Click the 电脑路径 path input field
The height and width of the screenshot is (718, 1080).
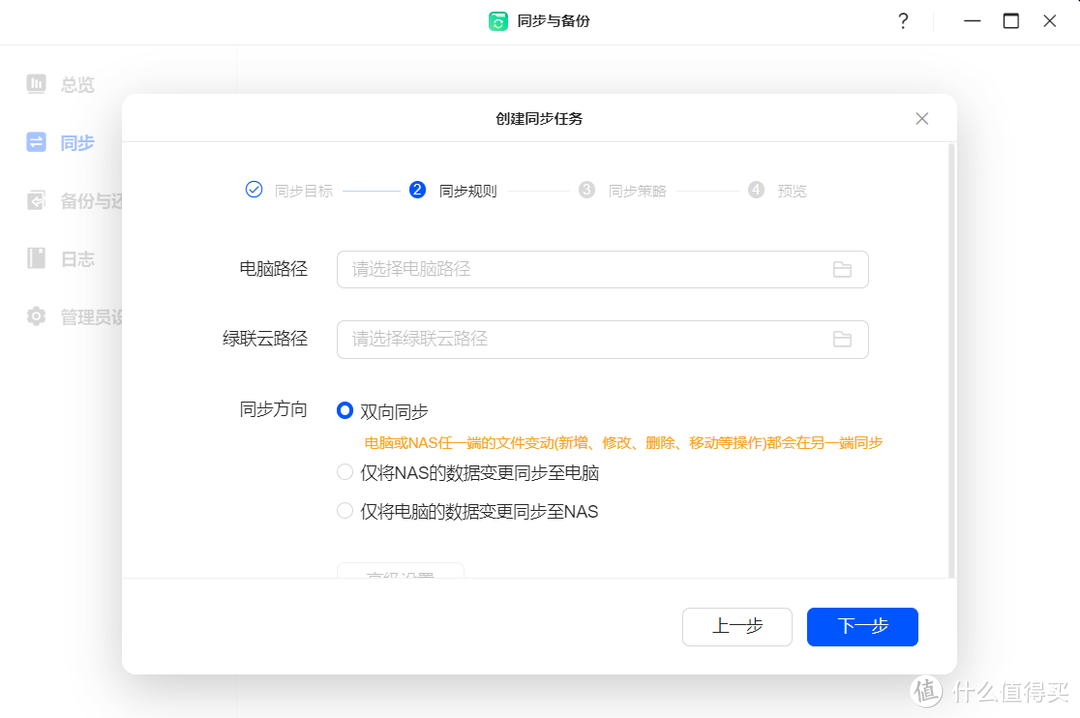(602, 269)
